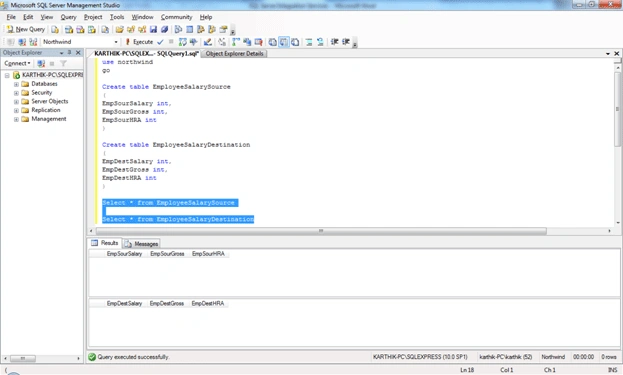Open the Query menu
The image size is (623, 375).
68,17
